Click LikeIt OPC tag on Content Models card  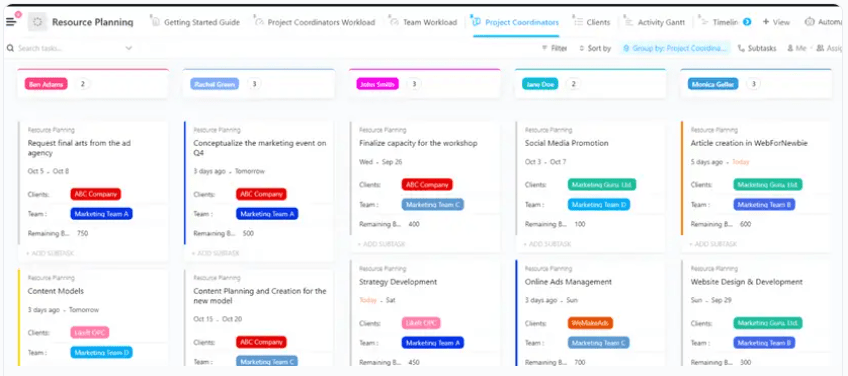[x=89, y=332]
